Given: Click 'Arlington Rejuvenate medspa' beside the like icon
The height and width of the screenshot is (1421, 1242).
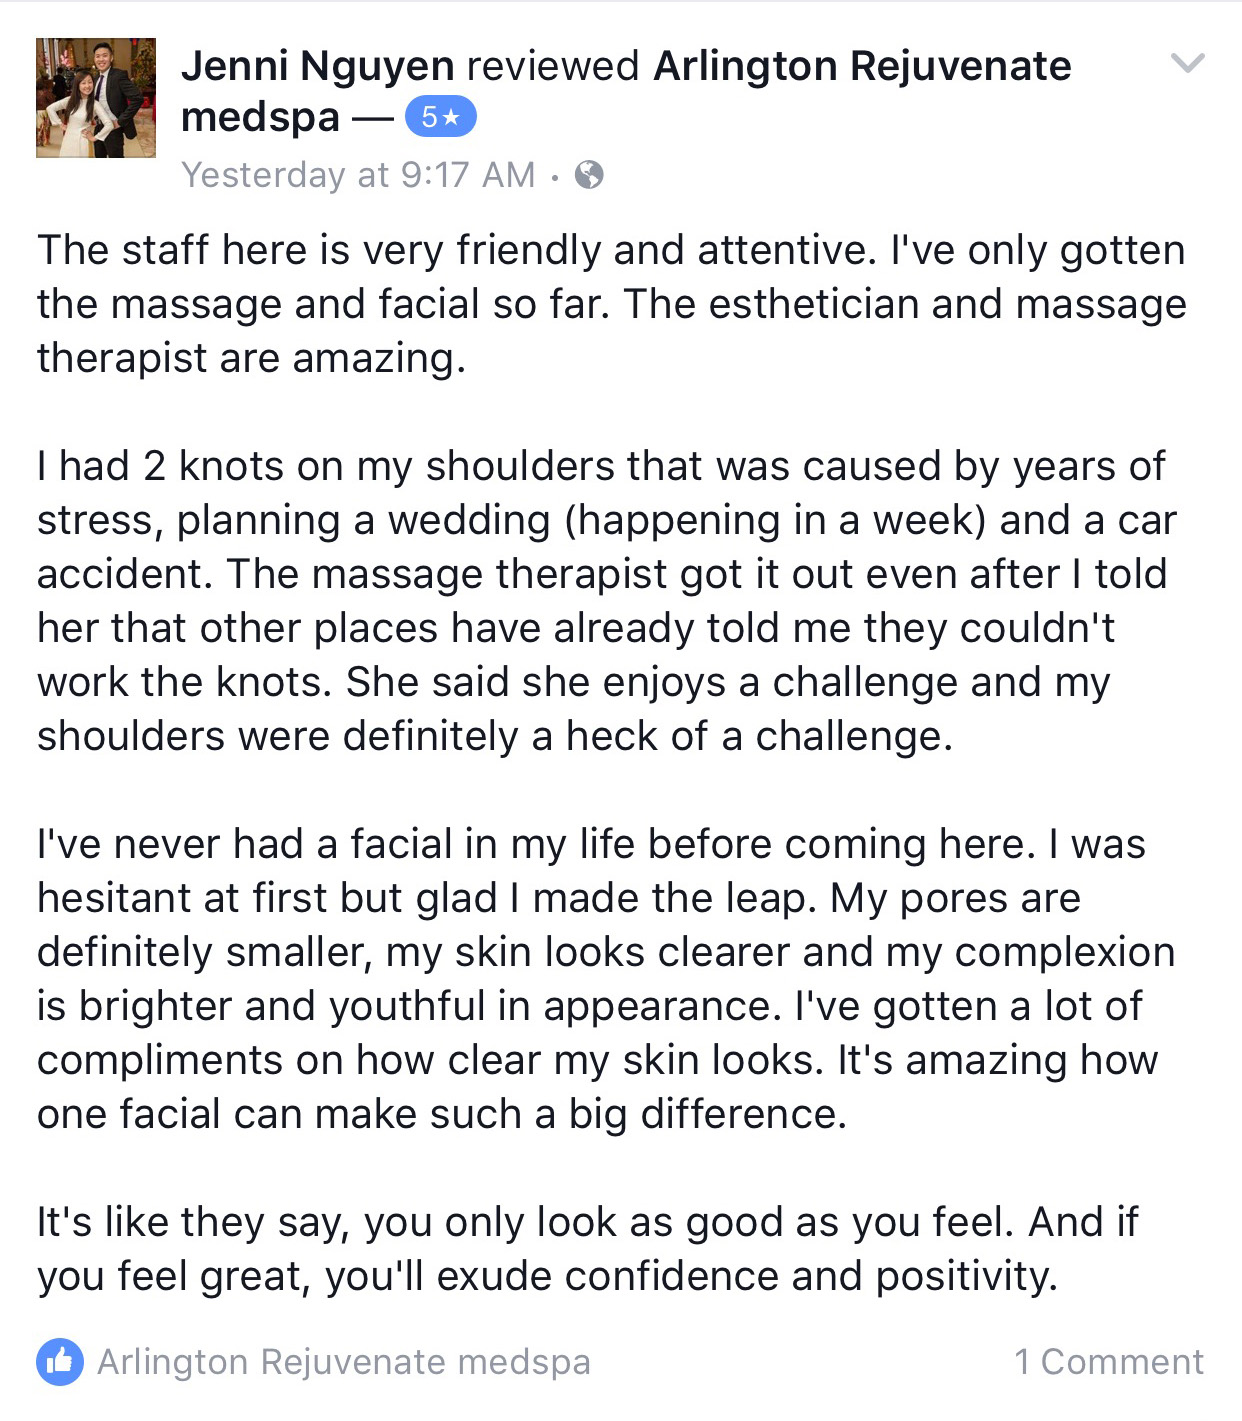Looking at the screenshot, I should click(344, 1362).
